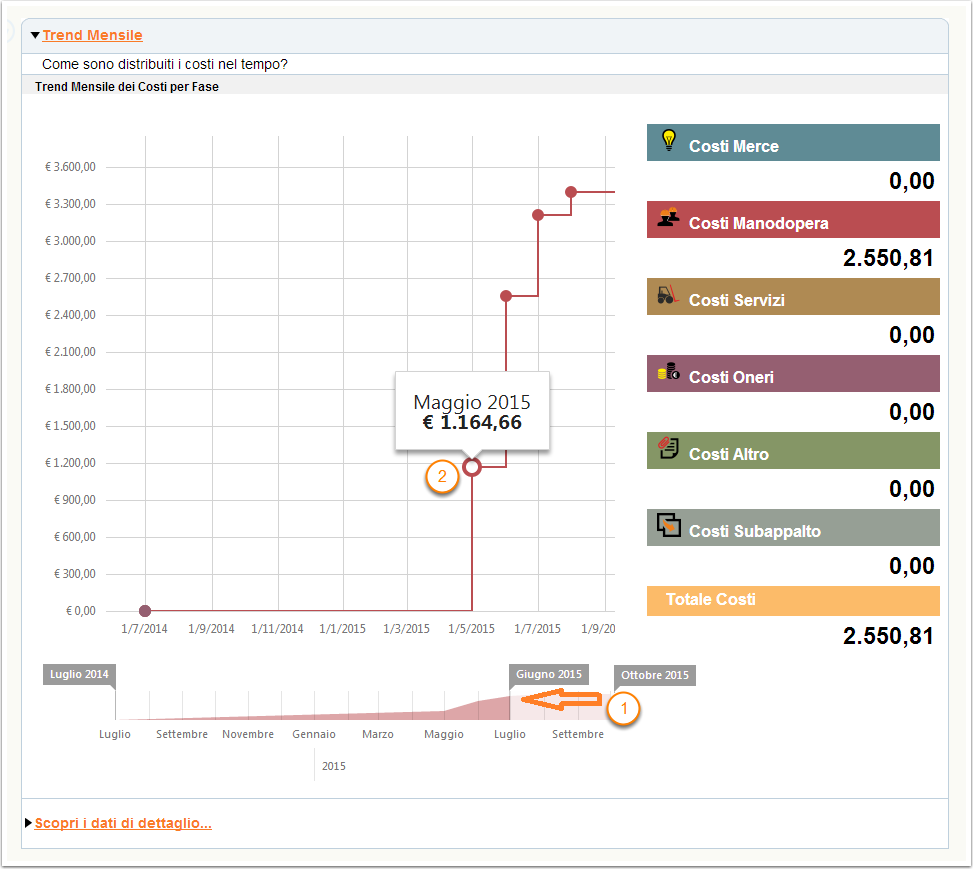The image size is (973, 869).
Task: Click the Giugno 2015 range slider handle
Action: pos(548,675)
